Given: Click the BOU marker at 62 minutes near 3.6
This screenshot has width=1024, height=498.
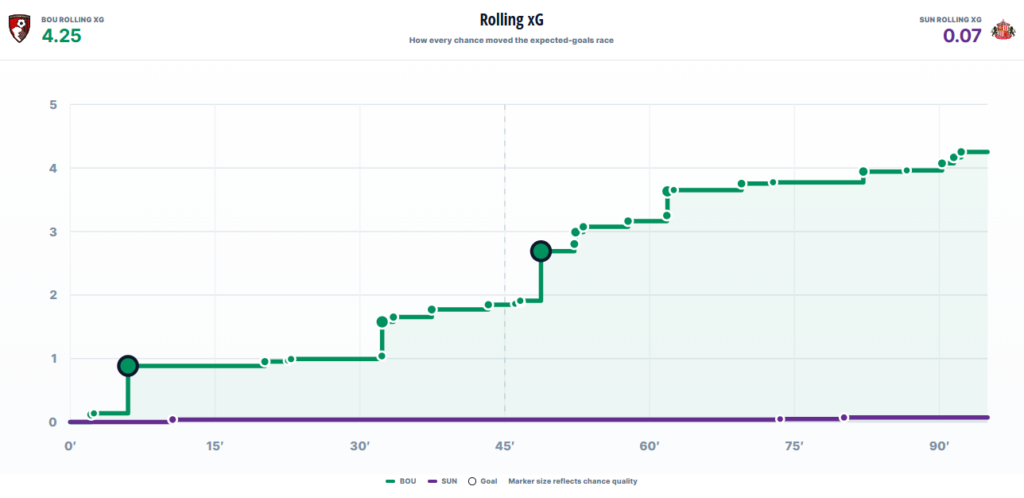Looking at the screenshot, I should (x=667, y=191).
